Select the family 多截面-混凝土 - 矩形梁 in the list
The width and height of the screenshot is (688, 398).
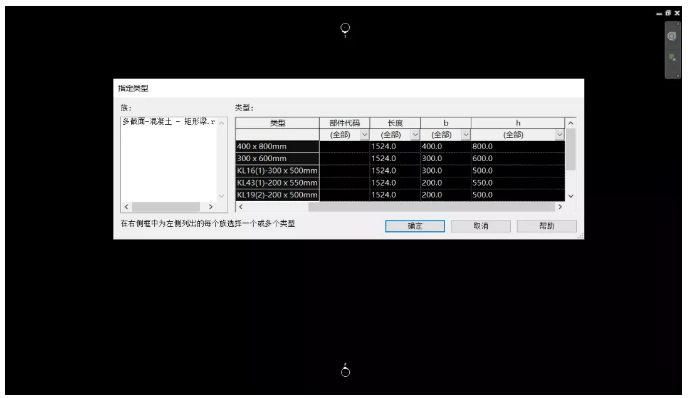[x=169, y=122]
